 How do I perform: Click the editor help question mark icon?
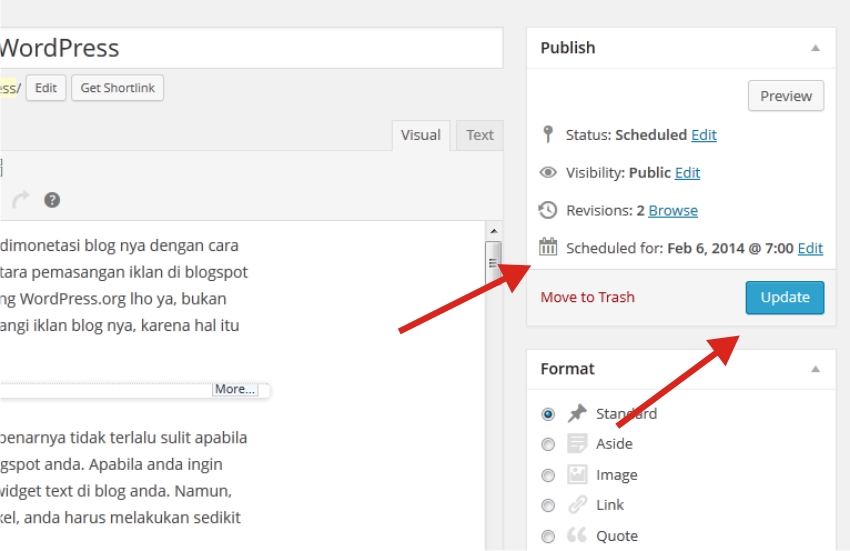coord(52,200)
